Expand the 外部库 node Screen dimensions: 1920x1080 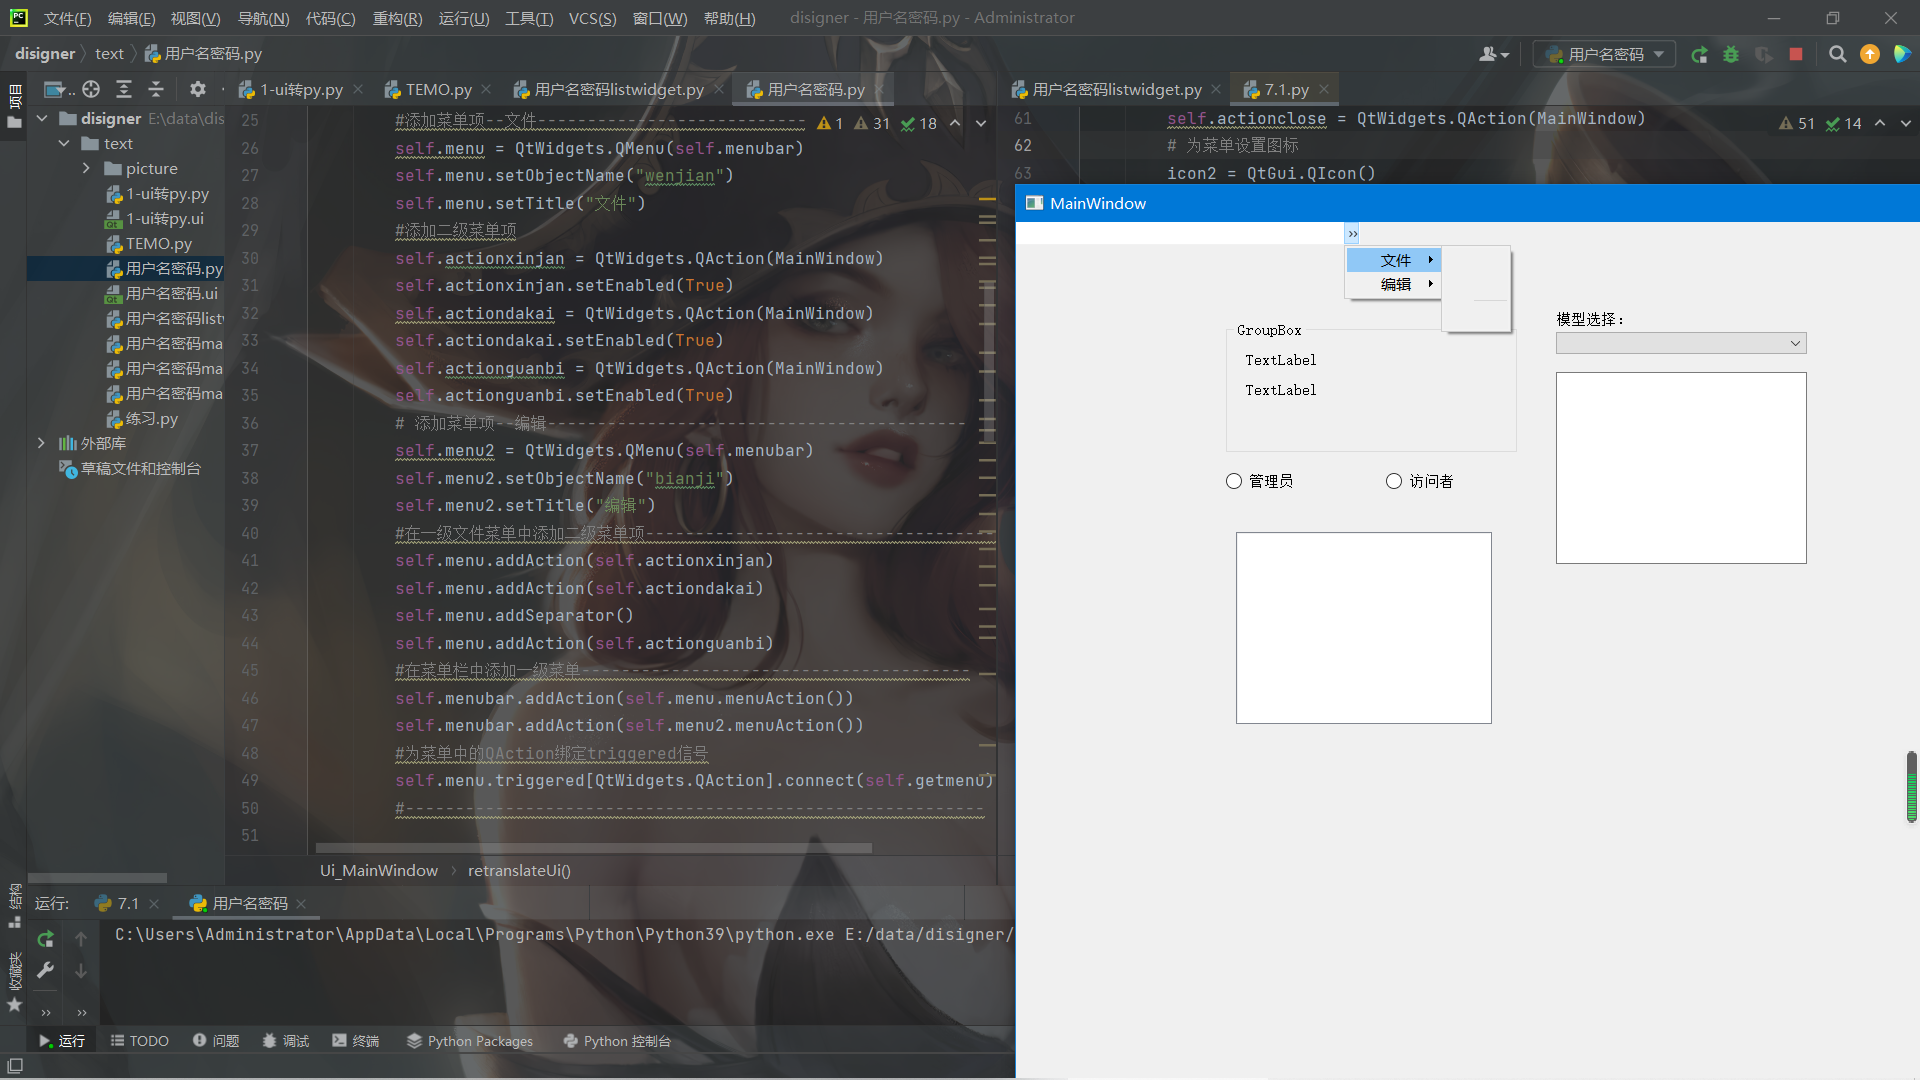[41, 443]
